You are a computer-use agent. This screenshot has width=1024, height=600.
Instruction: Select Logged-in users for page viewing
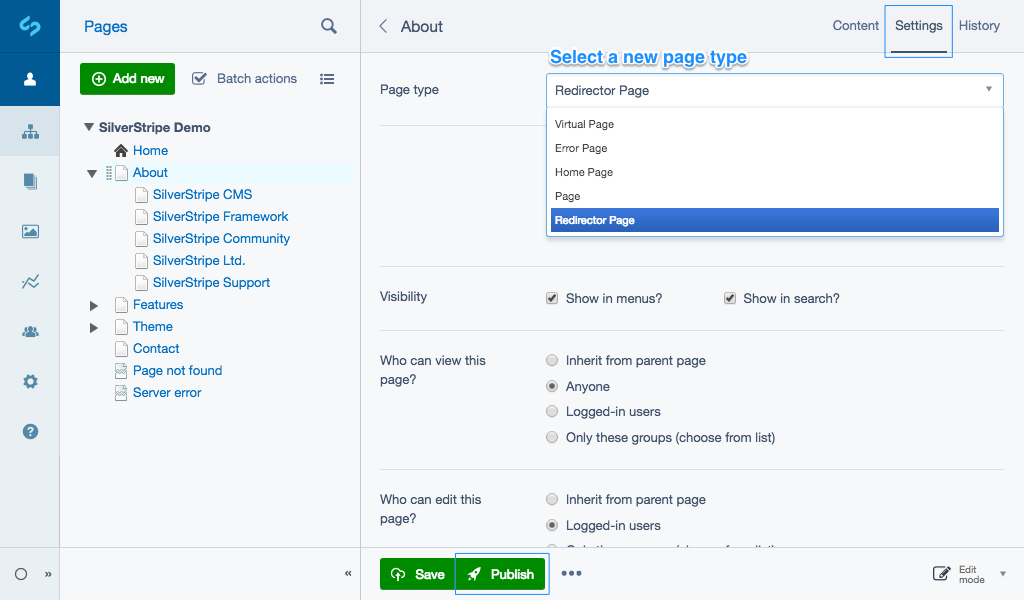point(551,411)
